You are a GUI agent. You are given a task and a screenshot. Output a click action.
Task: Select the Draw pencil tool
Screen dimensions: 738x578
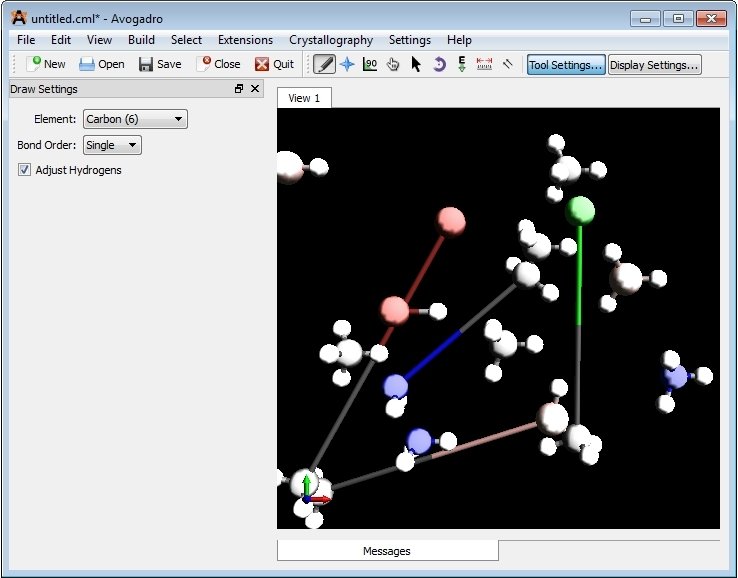(324, 64)
